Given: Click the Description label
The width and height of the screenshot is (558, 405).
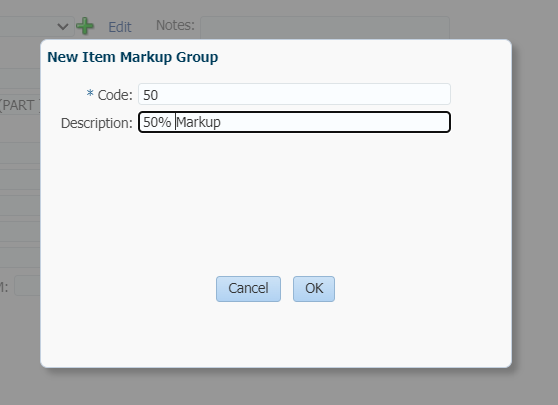Looking at the screenshot, I should point(96,123).
